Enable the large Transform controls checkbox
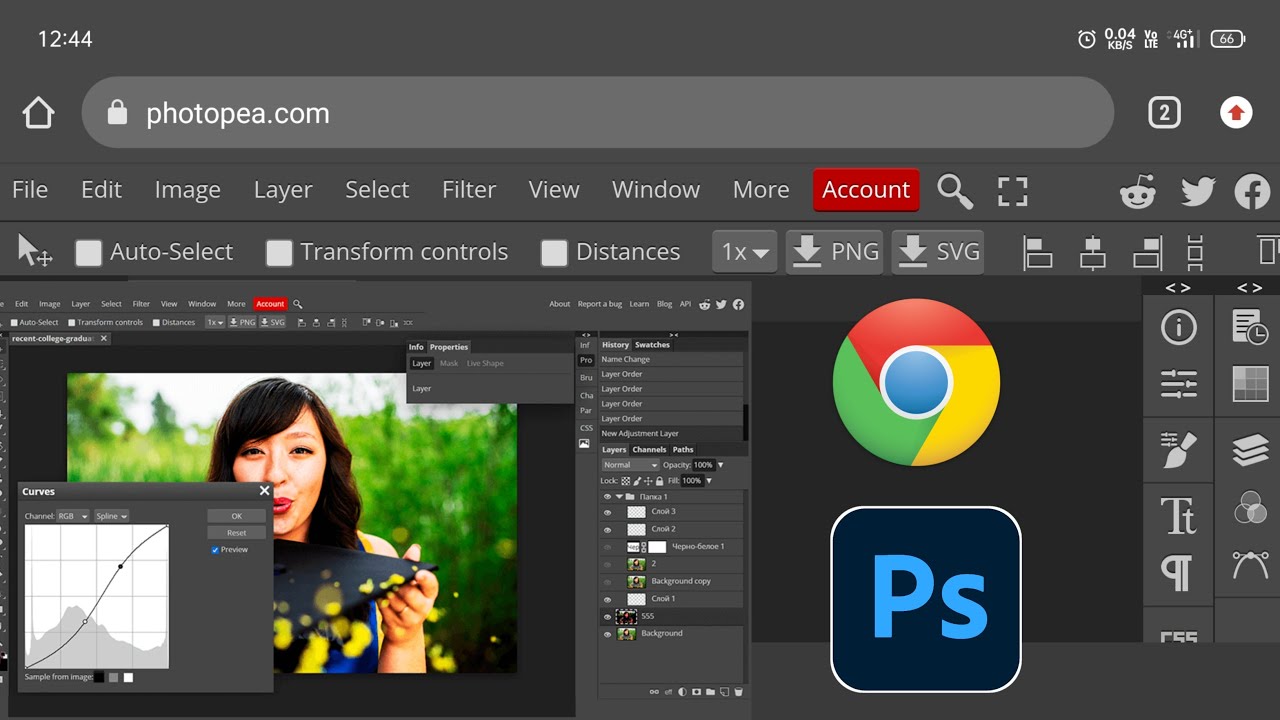 (279, 253)
